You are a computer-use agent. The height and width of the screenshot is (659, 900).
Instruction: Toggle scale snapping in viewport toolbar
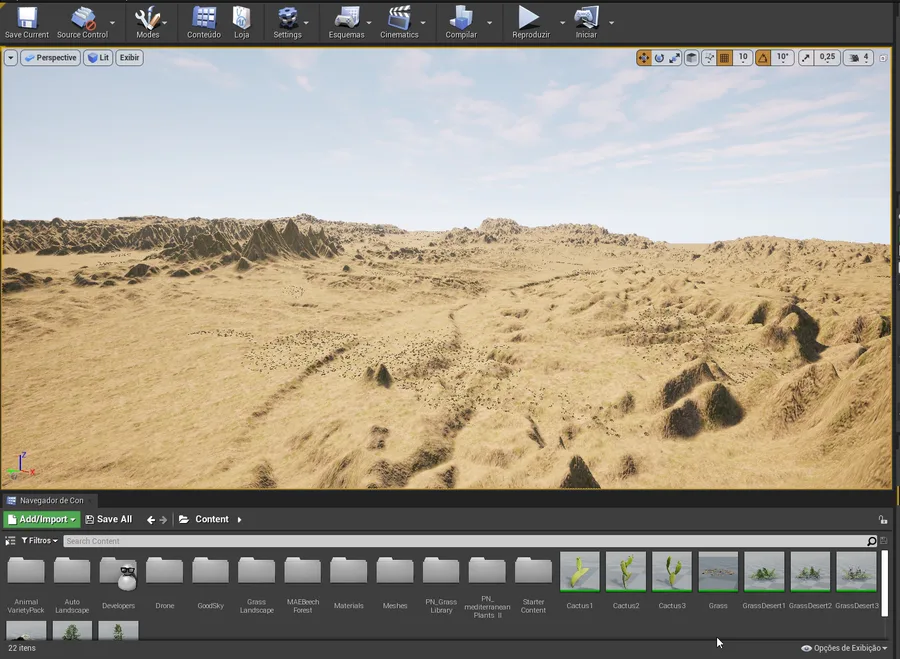tap(806, 58)
